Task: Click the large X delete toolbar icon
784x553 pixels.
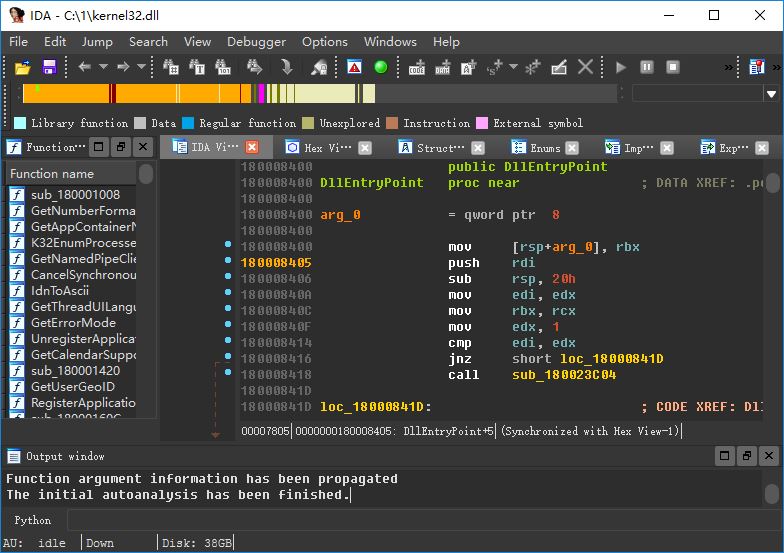Action: (x=586, y=67)
